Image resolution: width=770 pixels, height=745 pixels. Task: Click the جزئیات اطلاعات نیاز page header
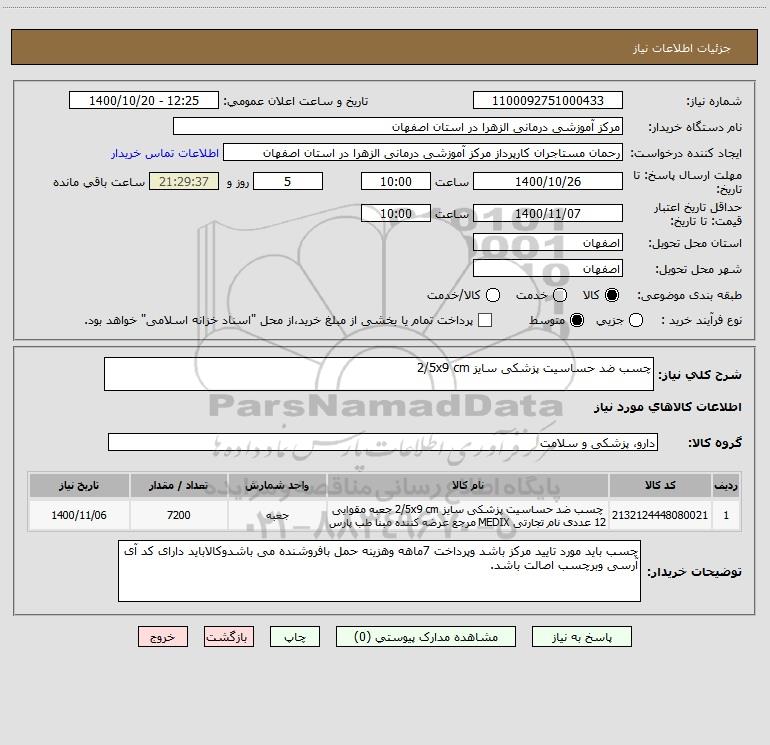[x=682, y=48]
